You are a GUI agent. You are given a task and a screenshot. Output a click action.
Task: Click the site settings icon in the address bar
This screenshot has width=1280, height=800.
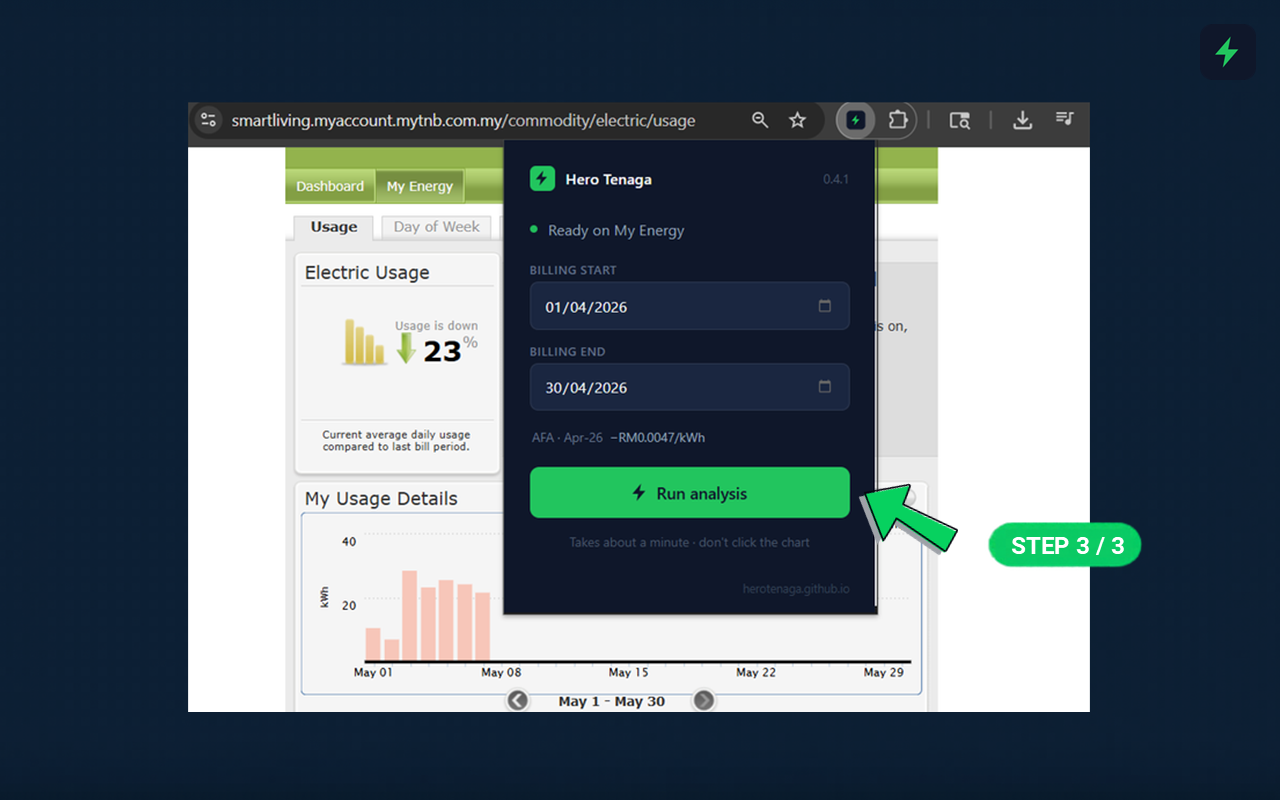coord(208,120)
